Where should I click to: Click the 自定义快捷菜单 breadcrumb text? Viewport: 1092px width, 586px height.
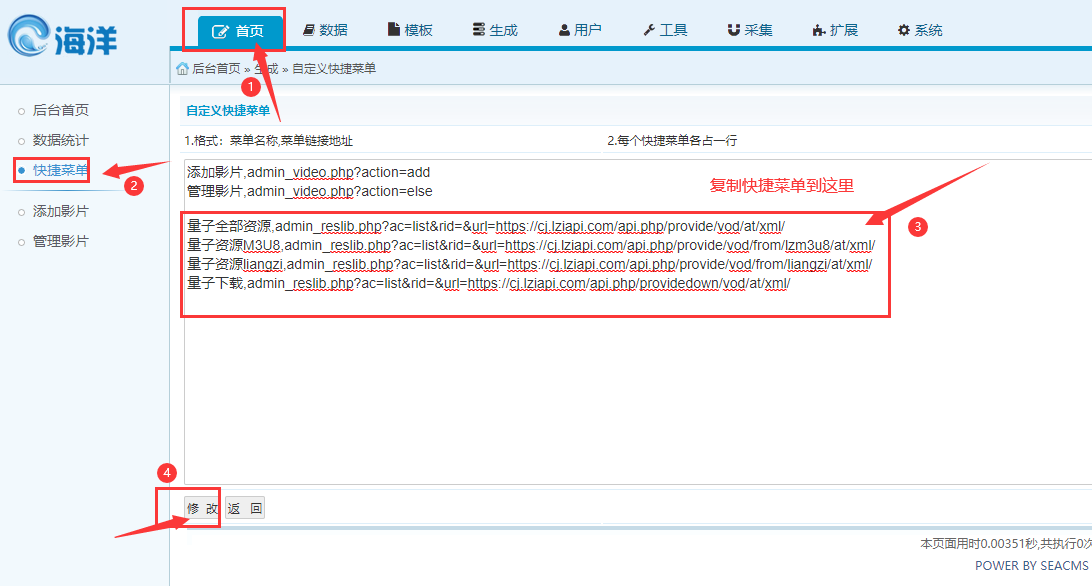coord(334,68)
